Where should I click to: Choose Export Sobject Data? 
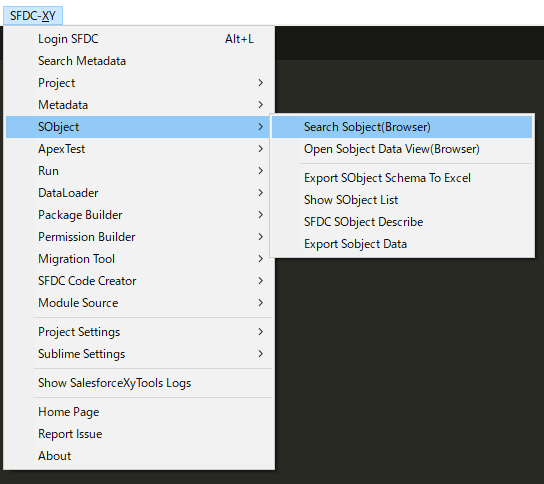402,244
